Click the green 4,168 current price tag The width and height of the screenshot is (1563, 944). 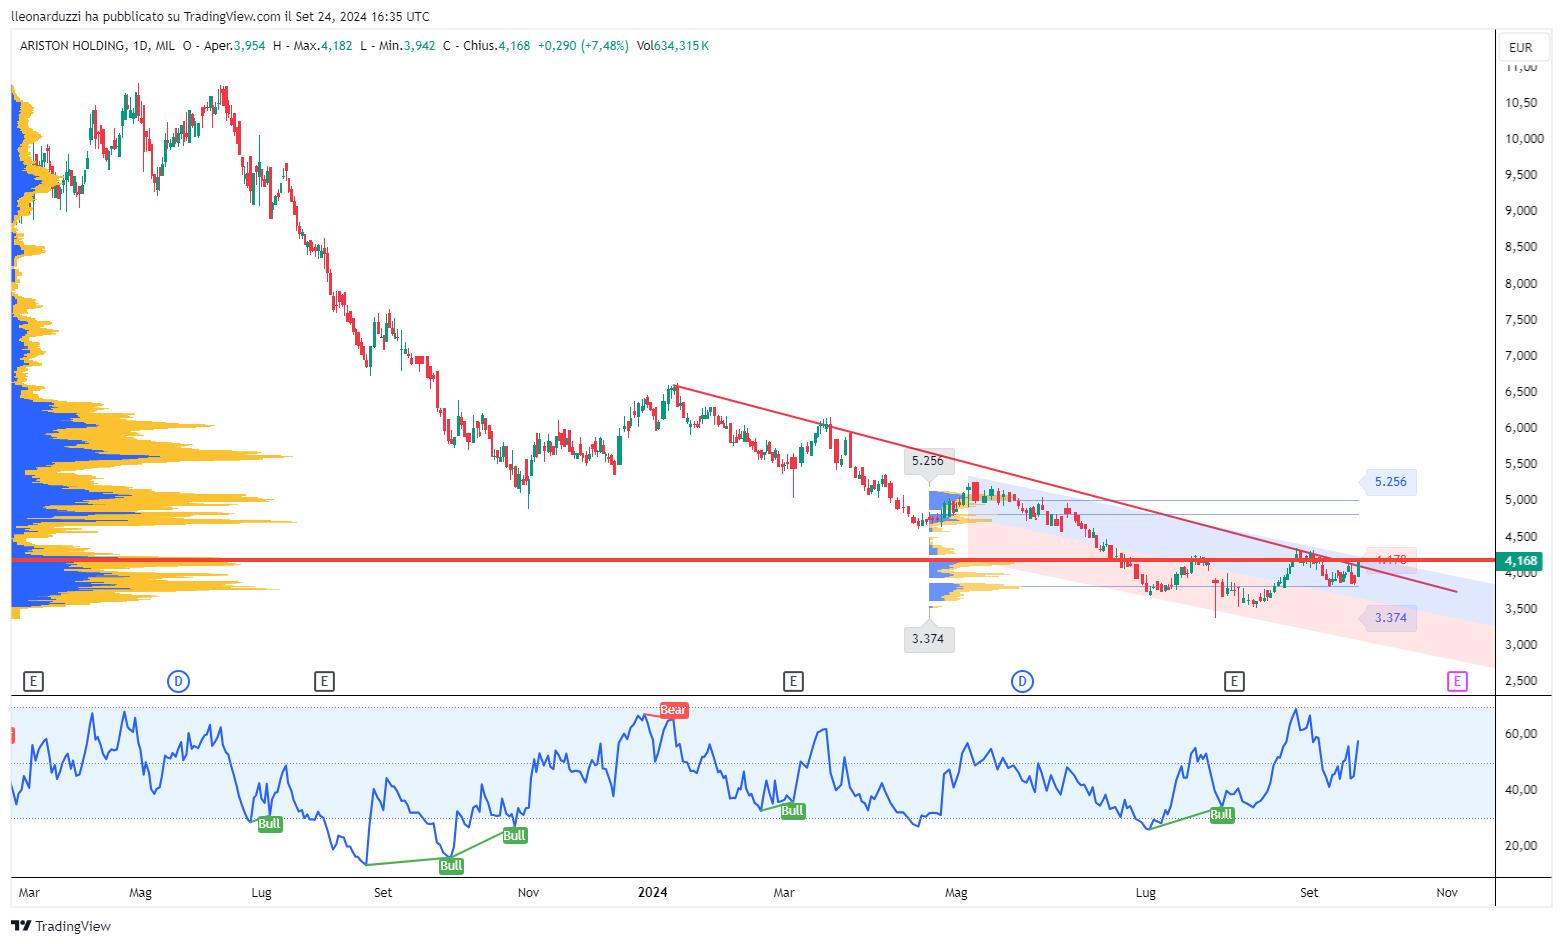[1520, 561]
